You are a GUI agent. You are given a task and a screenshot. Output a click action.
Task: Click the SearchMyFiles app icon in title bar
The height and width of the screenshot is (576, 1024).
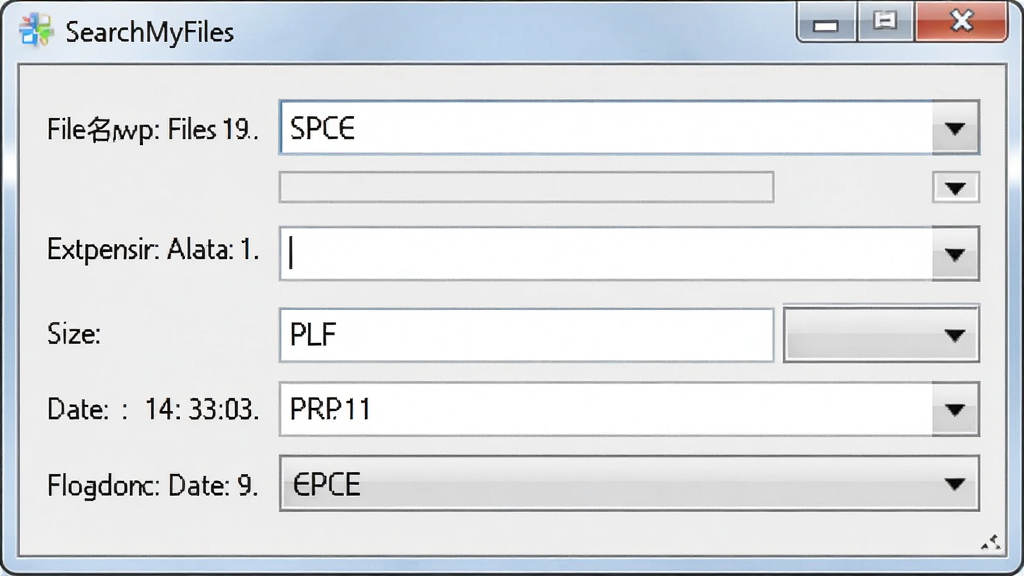tap(36, 30)
